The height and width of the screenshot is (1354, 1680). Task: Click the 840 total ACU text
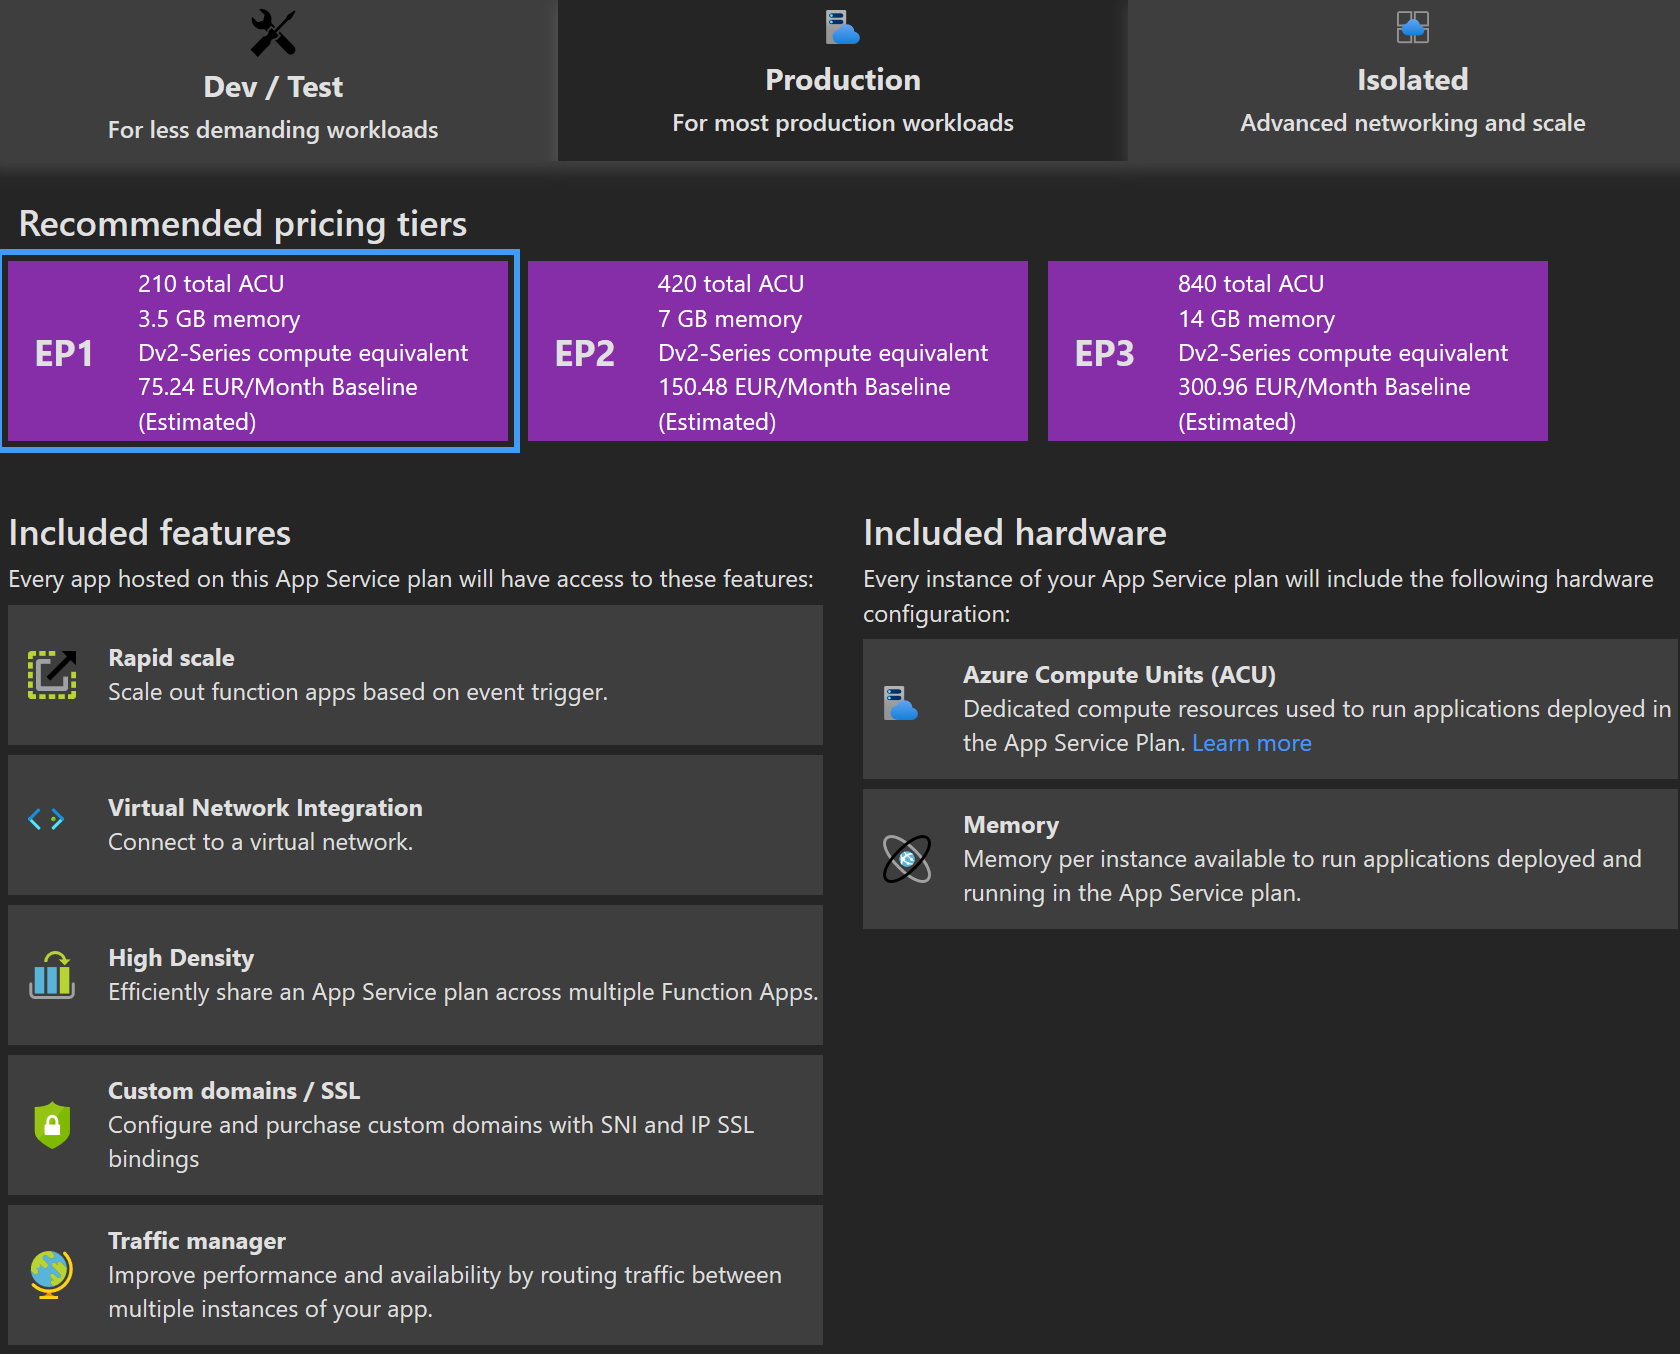(1251, 284)
